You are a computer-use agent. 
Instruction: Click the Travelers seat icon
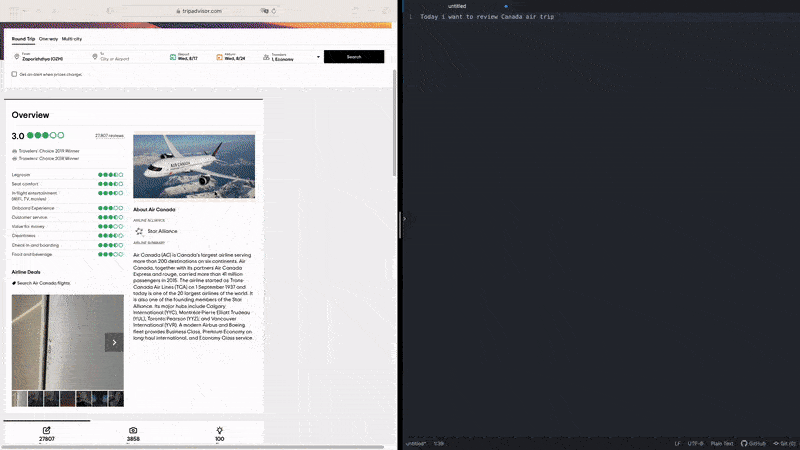[x=266, y=57]
